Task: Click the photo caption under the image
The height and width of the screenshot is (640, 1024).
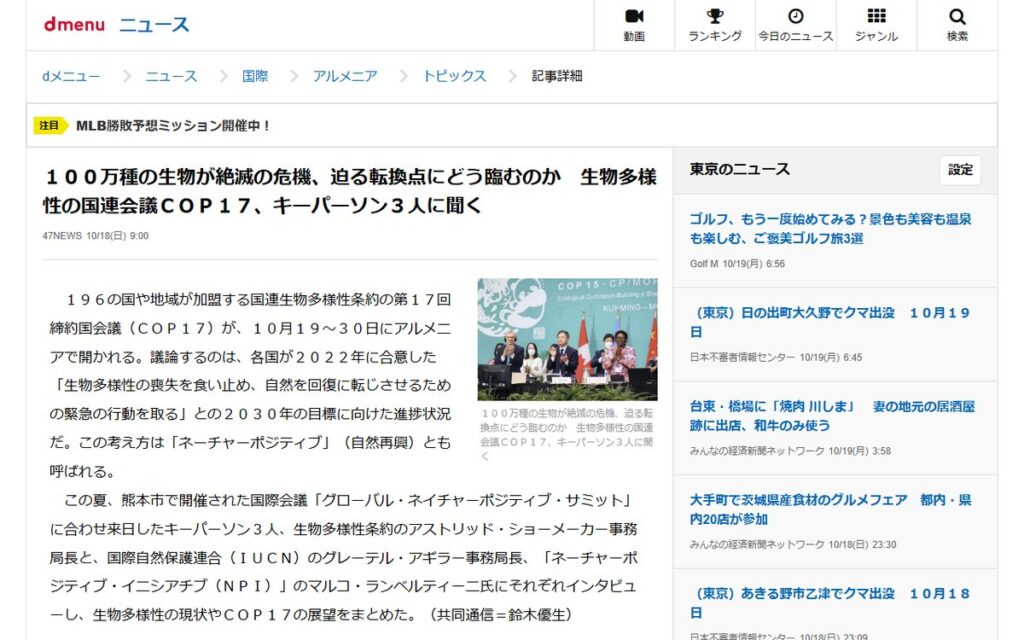Action: click(568, 434)
